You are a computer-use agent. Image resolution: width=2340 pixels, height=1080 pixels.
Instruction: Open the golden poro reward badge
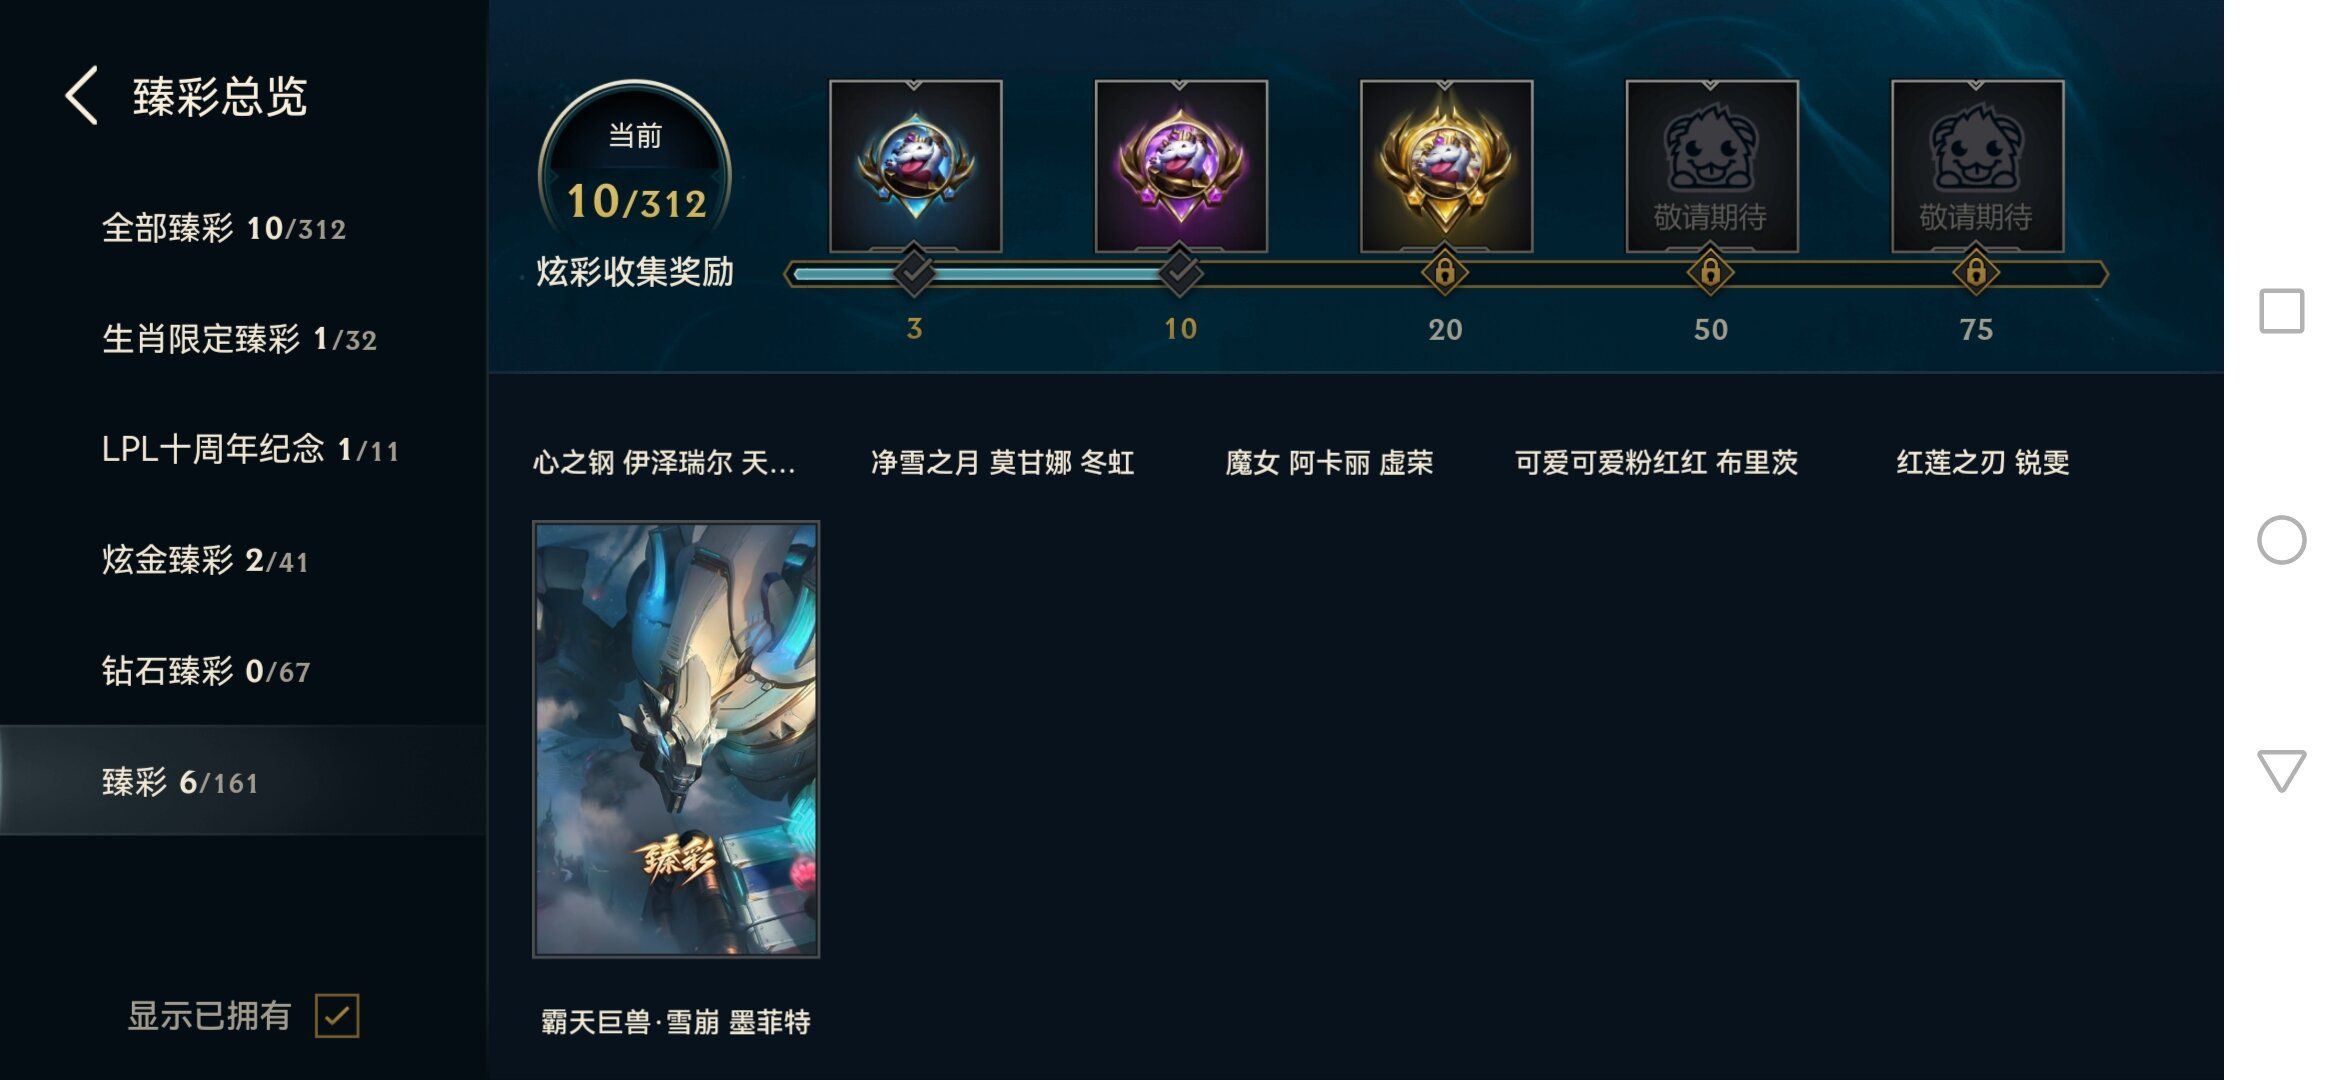pyautogui.click(x=1446, y=166)
